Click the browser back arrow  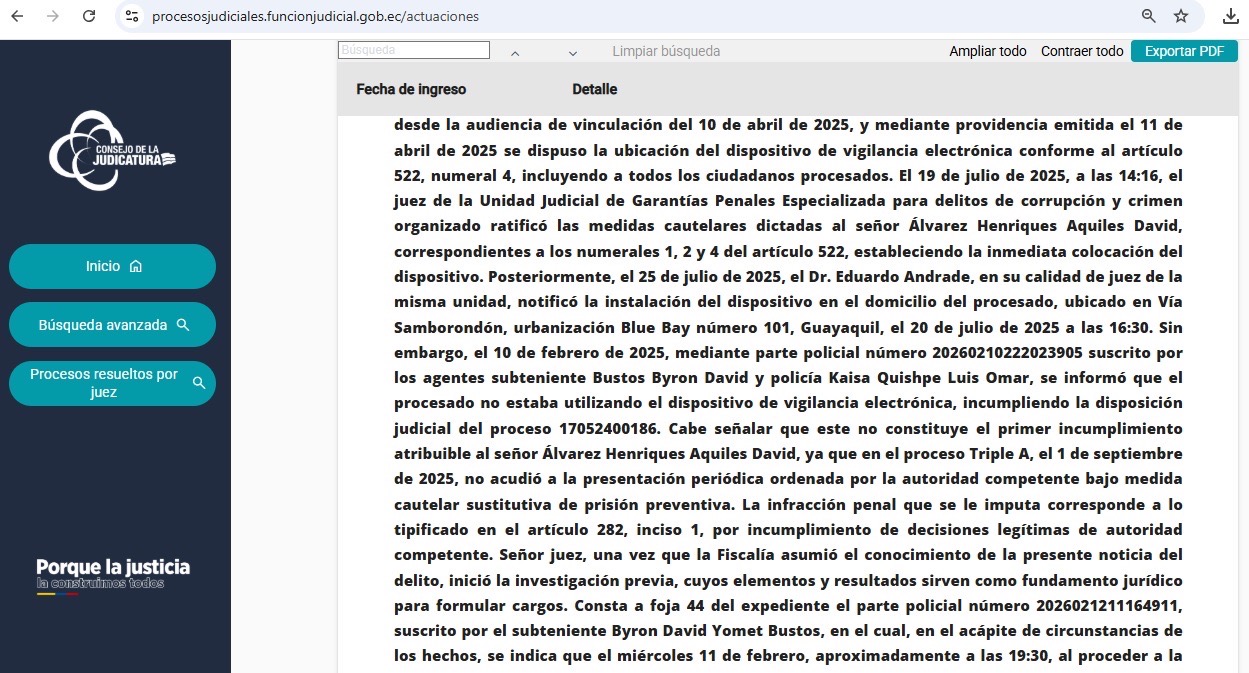pyautogui.click(x=17, y=16)
